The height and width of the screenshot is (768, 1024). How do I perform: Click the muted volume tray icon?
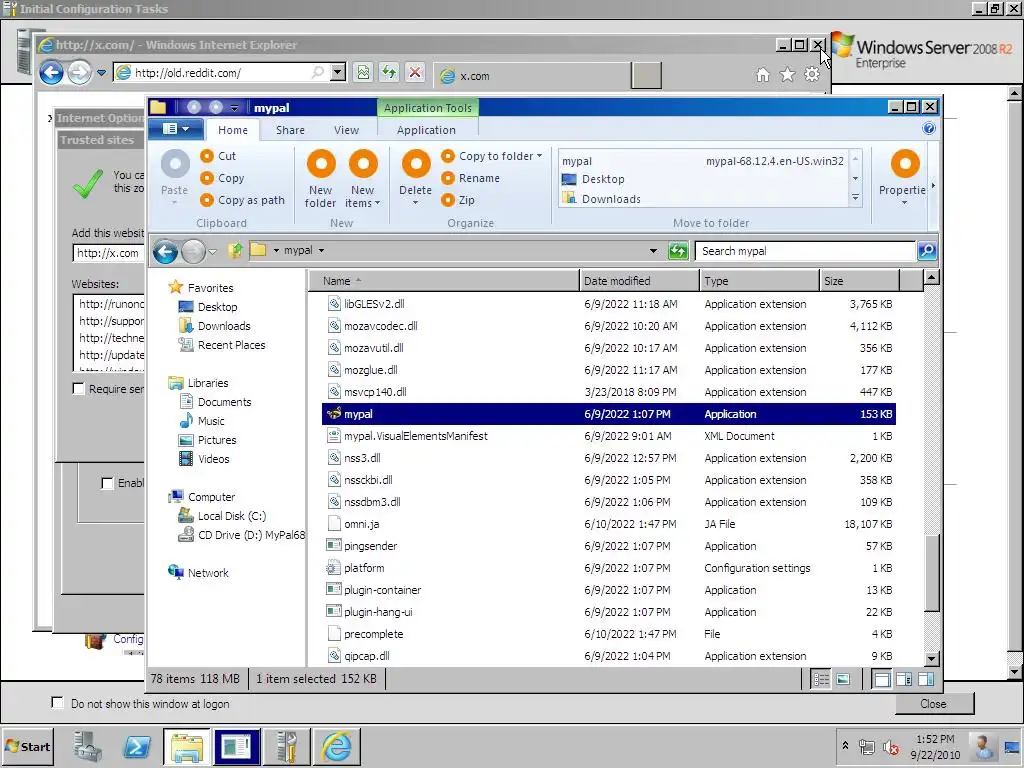889,747
